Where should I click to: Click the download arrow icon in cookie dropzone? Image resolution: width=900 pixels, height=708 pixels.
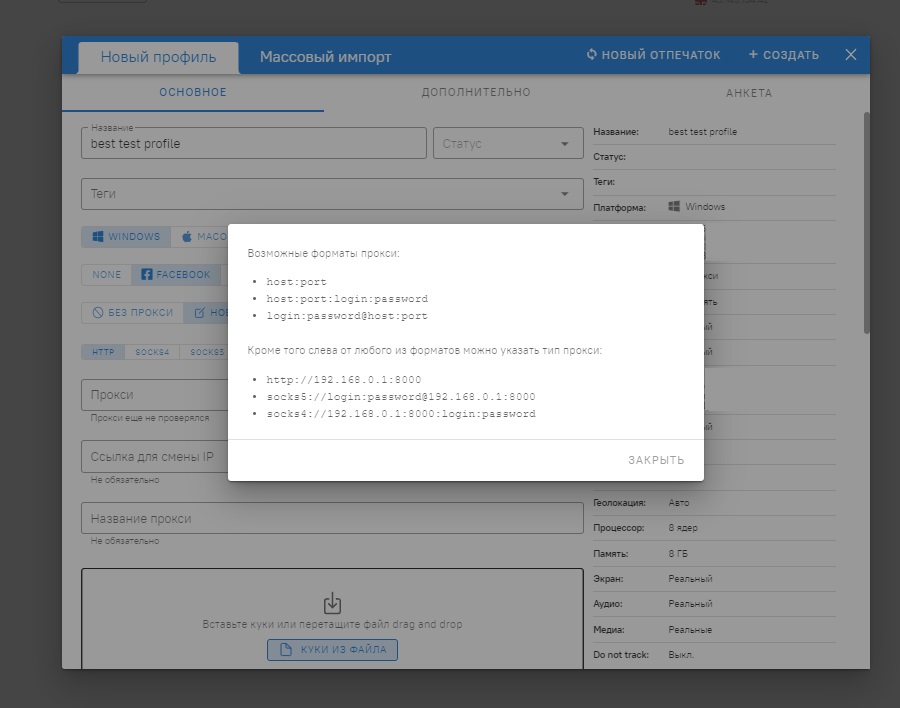(x=332, y=603)
